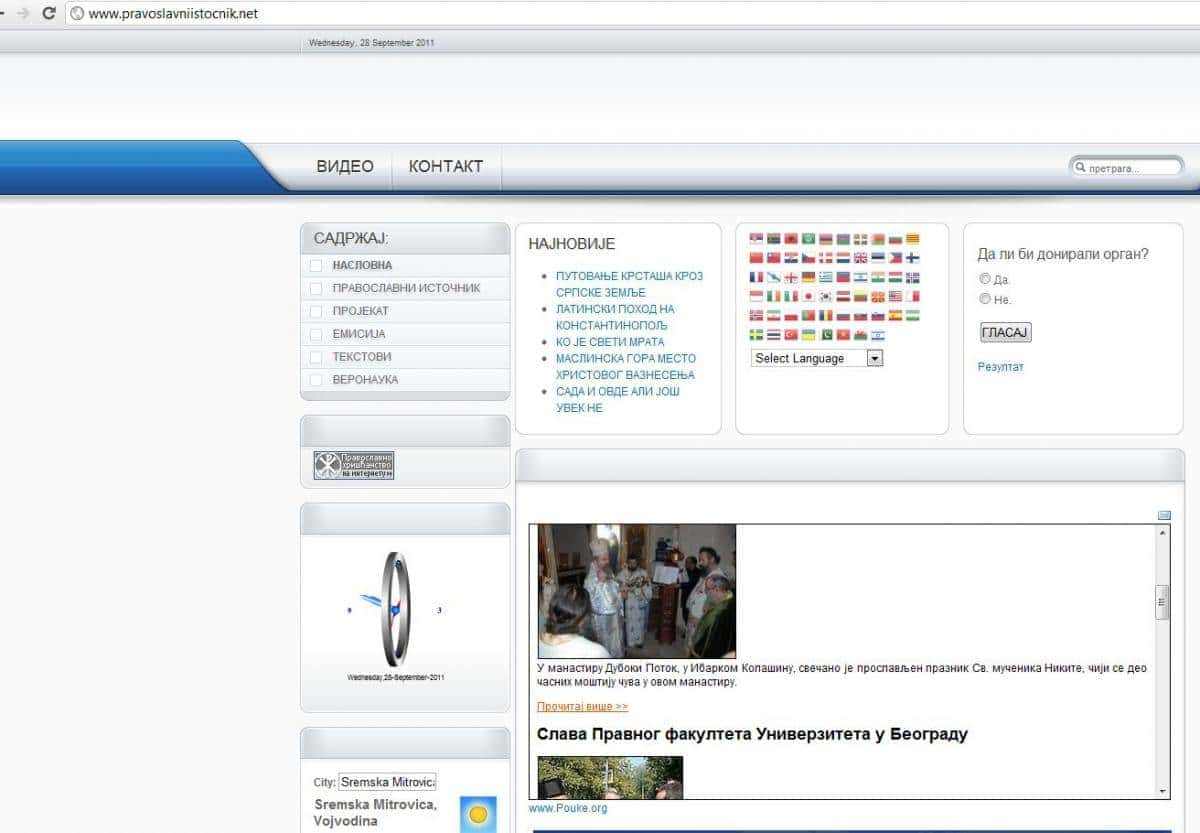Visit the www.Pouke.org link
The image size is (1200, 833).
click(568, 808)
